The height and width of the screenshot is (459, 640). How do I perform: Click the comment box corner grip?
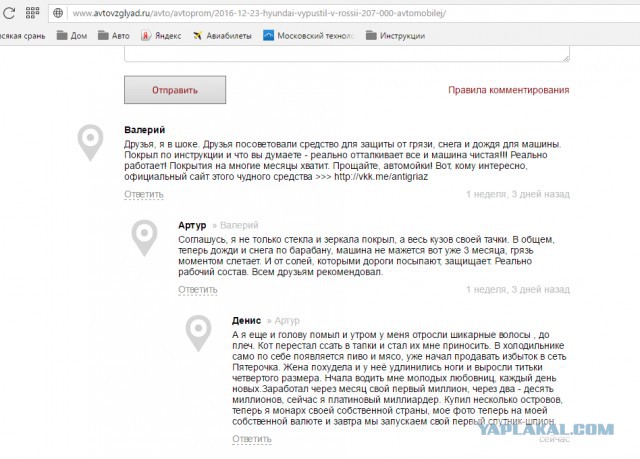566,59
